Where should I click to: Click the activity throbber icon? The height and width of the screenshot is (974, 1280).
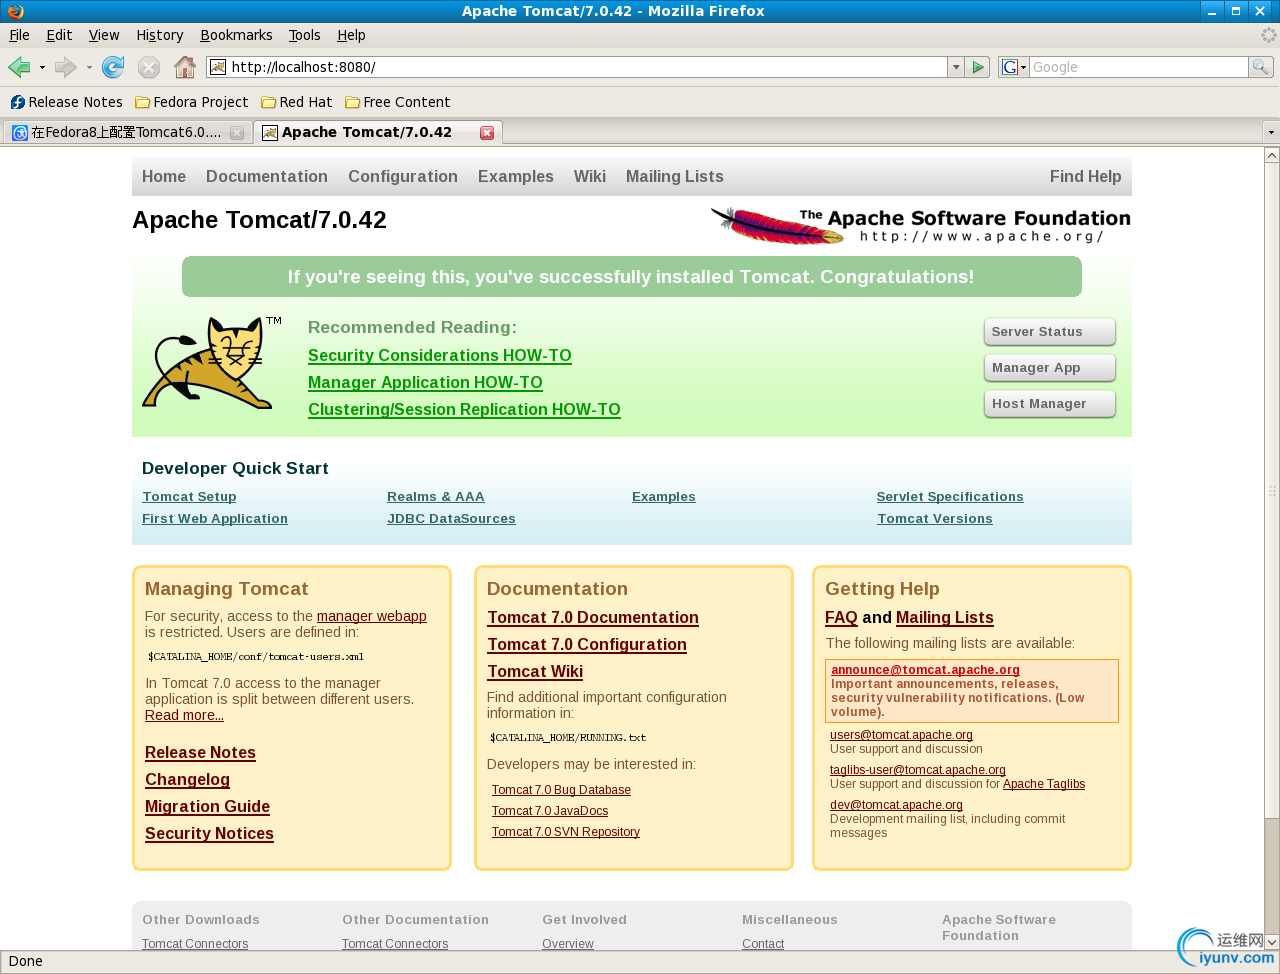[1268, 35]
